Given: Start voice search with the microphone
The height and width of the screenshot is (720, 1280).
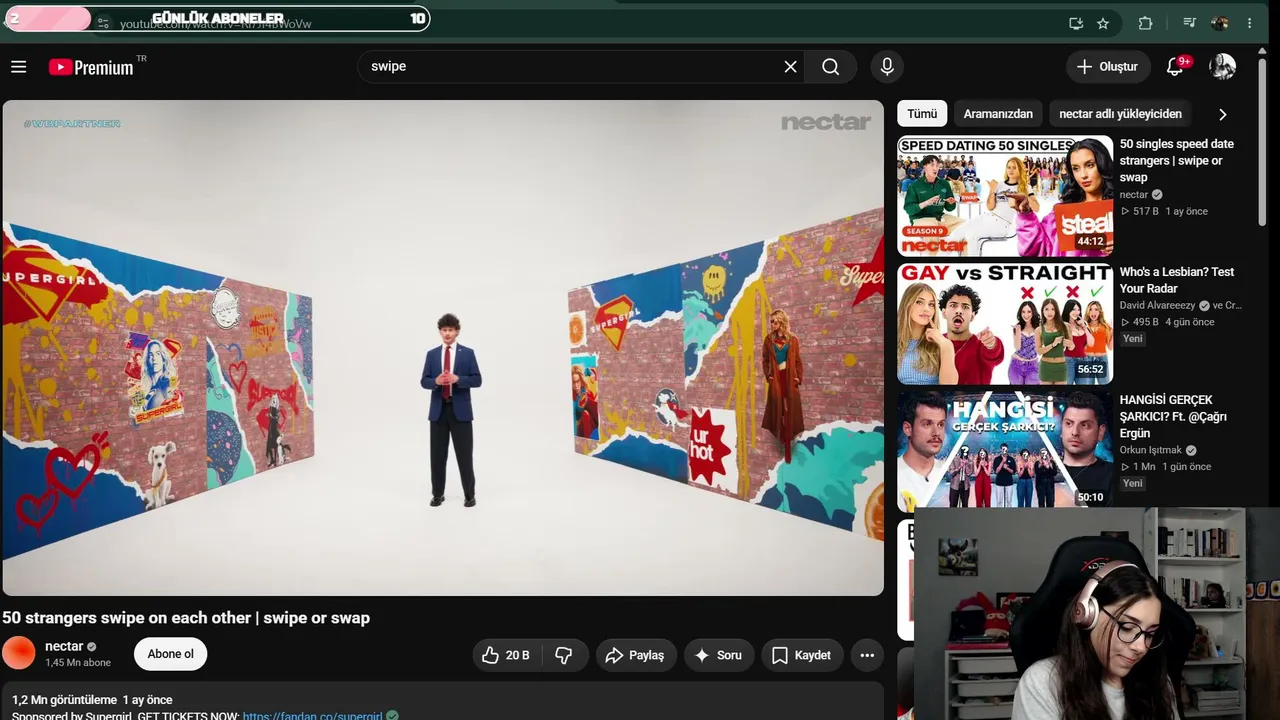Looking at the screenshot, I should tap(886, 67).
